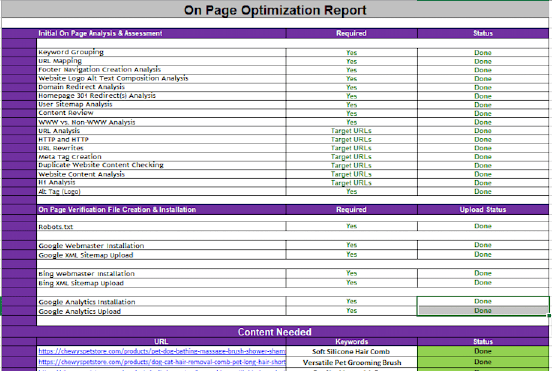Select the 'Content Needed' section header
Image resolution: width=552 pixels, height=371 pixels.
click(275, 332)
